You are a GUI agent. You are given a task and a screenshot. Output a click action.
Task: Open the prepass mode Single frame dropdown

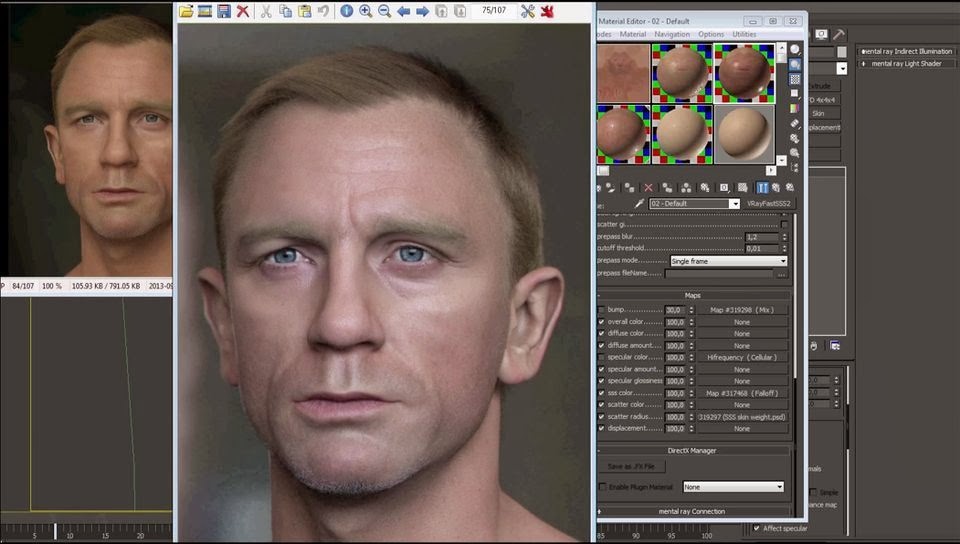728,261
